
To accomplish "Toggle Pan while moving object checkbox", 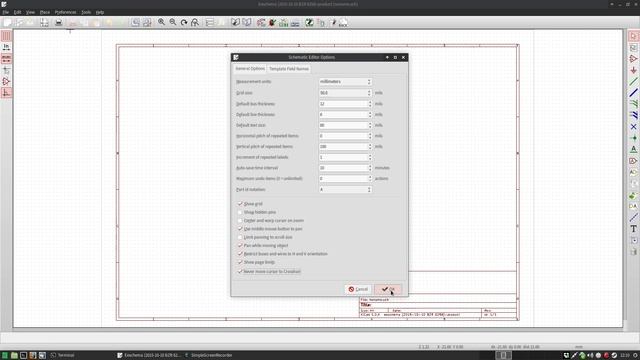I will (x=240, y=245).
